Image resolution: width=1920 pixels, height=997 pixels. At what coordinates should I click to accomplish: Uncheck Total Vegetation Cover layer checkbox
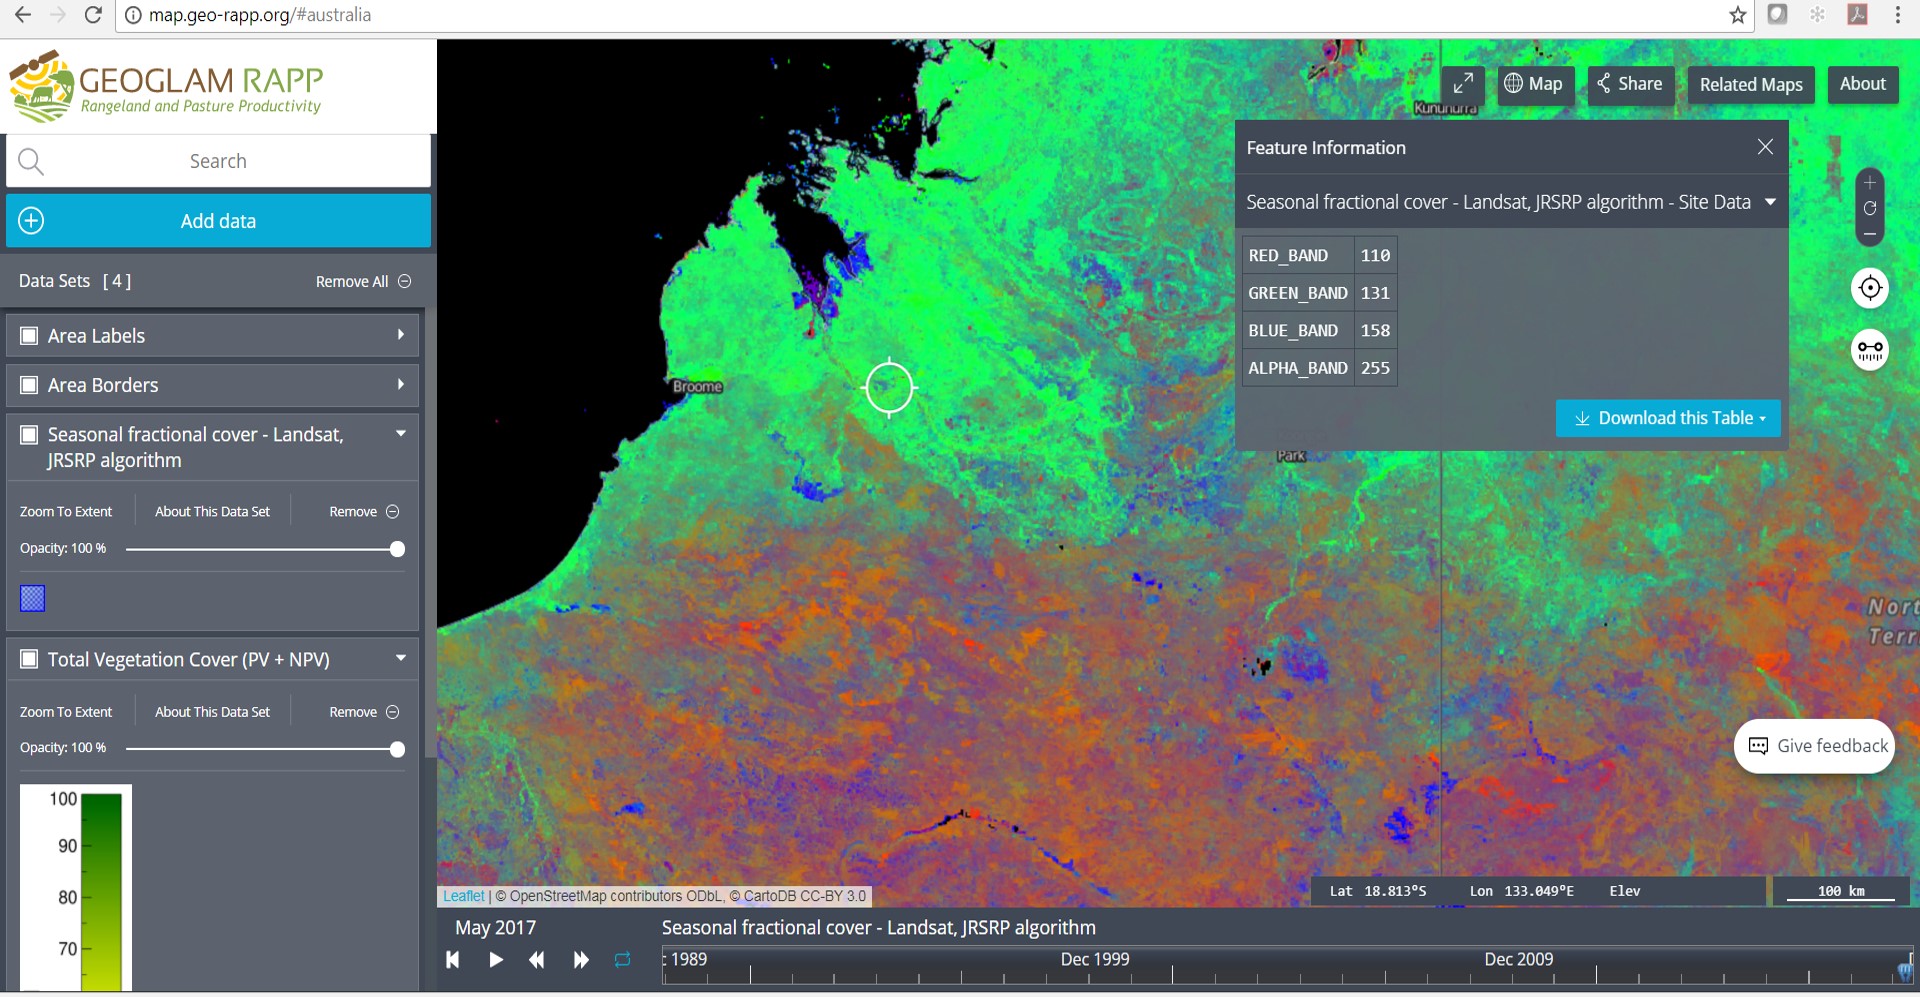[30, 659]
